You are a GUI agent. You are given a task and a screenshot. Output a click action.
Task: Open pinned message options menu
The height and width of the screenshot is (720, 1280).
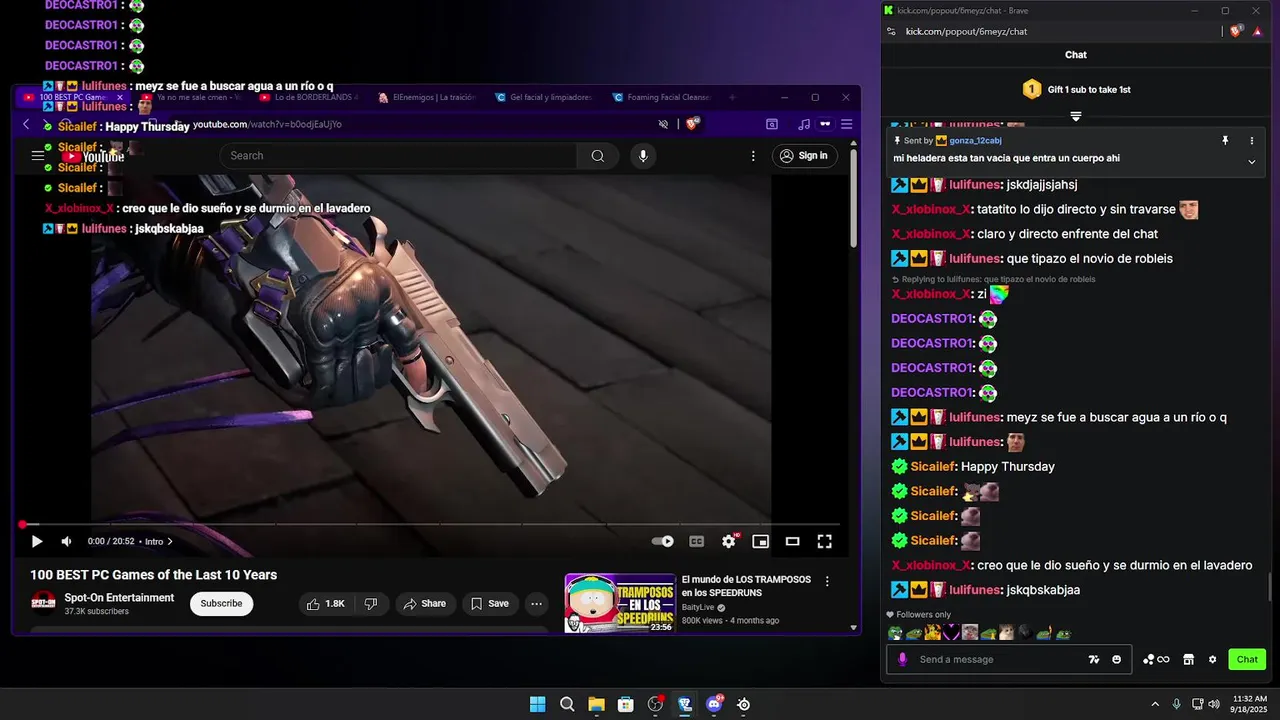pyautogui.click(x=1251, y=141)
